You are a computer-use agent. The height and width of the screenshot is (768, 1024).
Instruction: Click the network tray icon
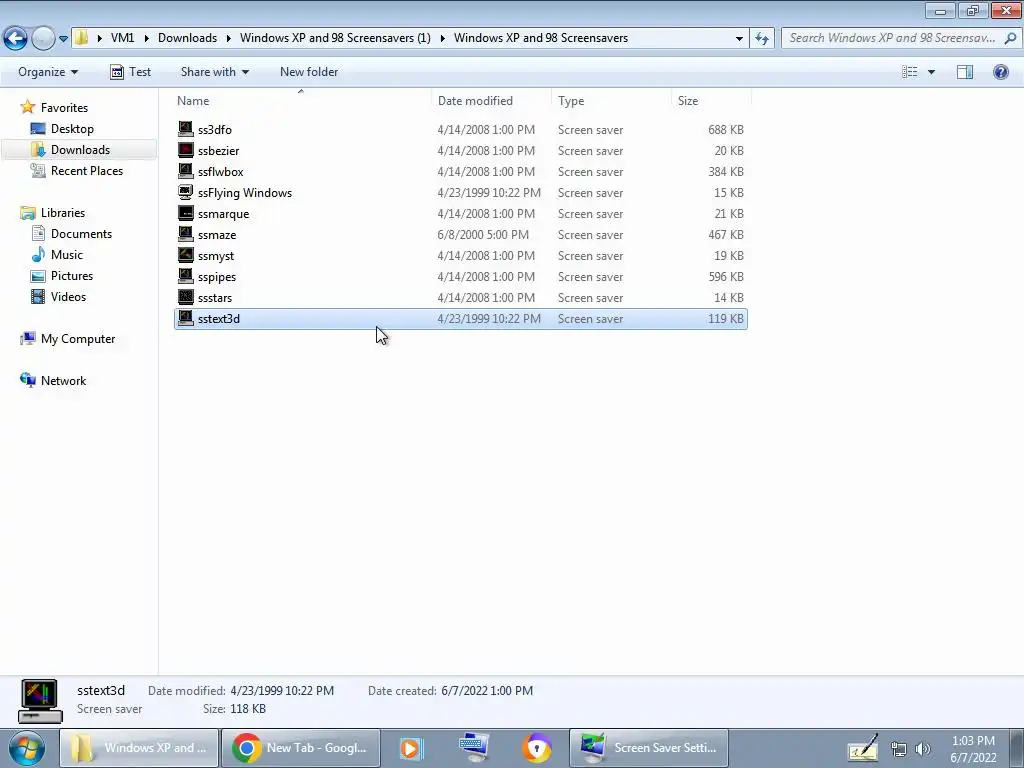tap(899, 749)
